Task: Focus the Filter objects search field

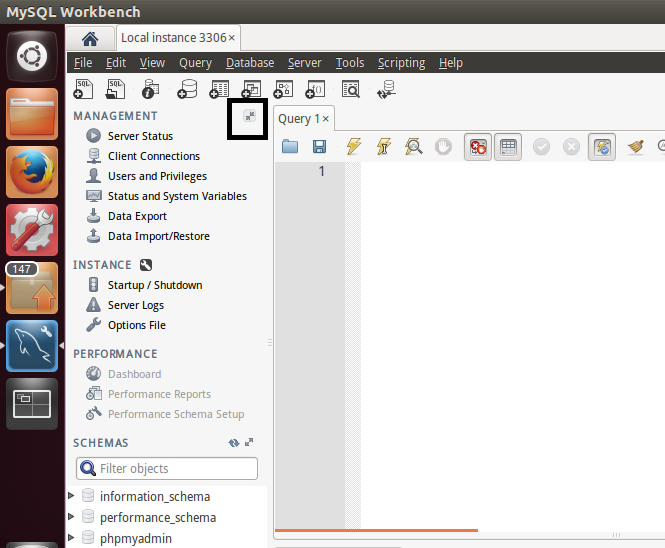Action: (x=167, y=468)
